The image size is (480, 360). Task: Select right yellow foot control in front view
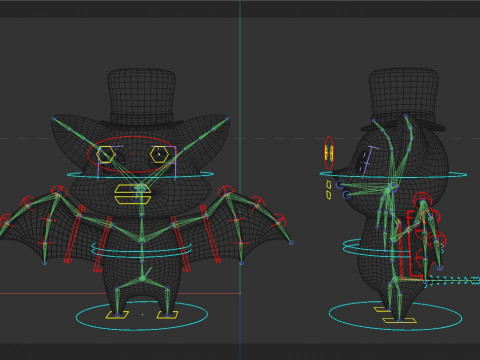point(167,315)
